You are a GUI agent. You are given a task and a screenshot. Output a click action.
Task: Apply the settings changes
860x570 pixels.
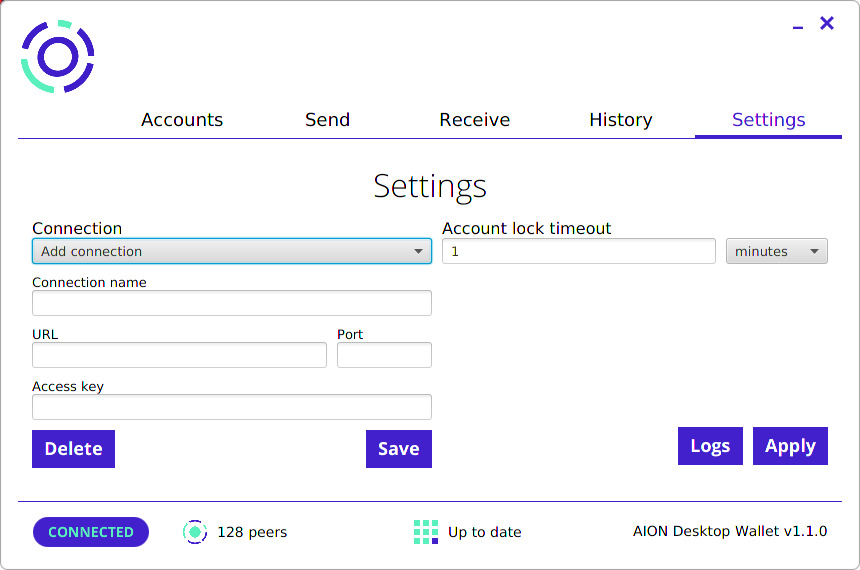tap(790, 446)
